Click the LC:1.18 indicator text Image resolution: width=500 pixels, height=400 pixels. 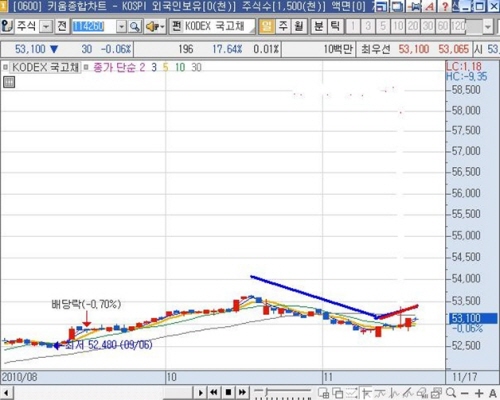[x=464, y=66]
